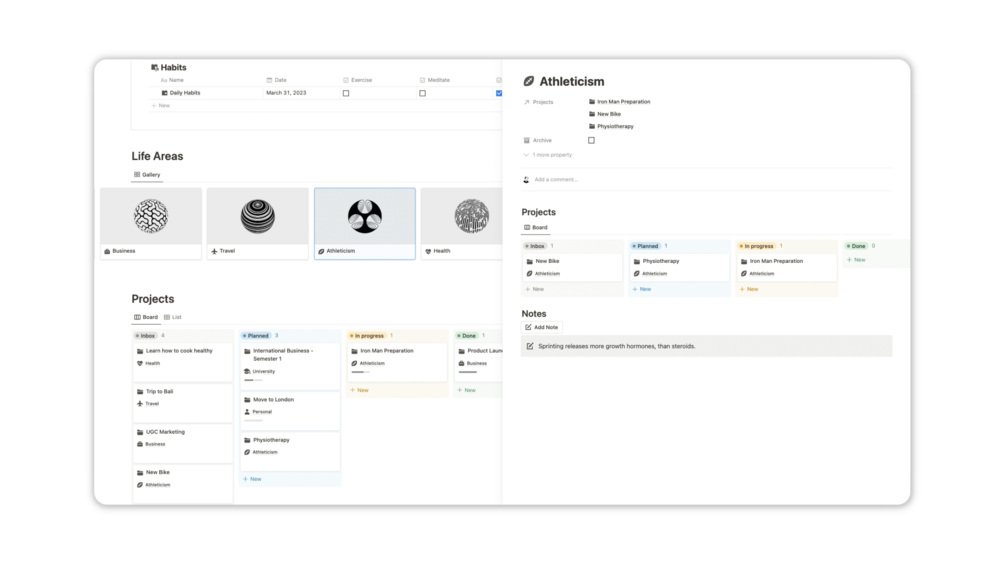Click the briefcase icon on Business card
This screenshot has height=565, width=1005.
click(x=107, y=251)
